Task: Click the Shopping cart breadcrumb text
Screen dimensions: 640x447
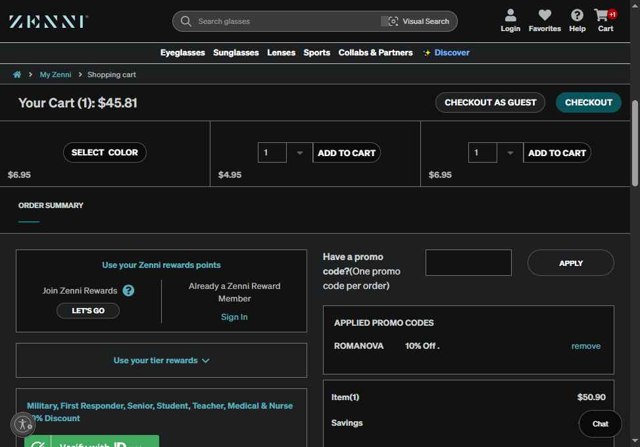Action: pyautogui.click(x=111, y=75)
